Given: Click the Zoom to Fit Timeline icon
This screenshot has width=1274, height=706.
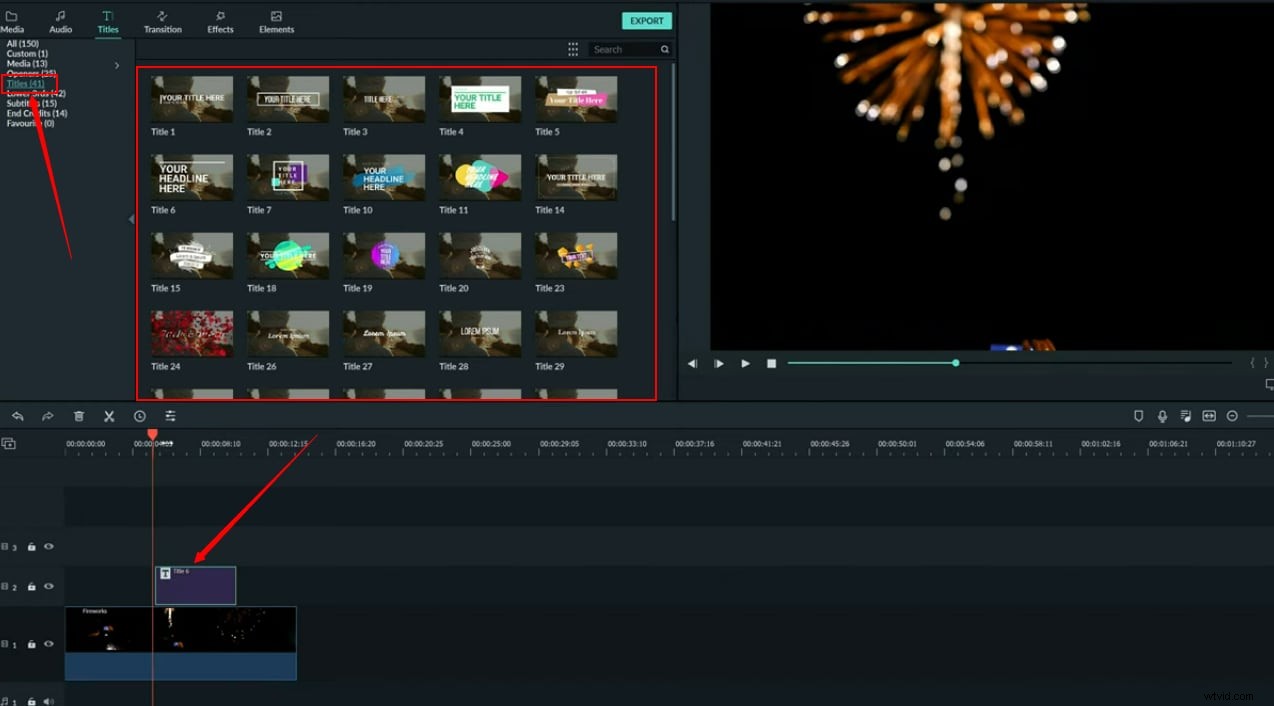Looking at the screenshot, I should tap(1209, 415).
